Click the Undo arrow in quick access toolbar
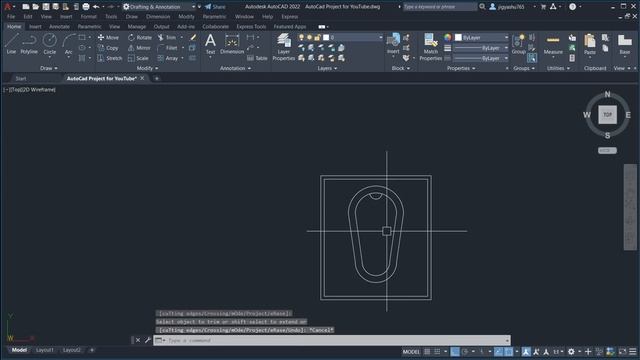Viewport: 640px width, 360px height. tap(96, 7)
